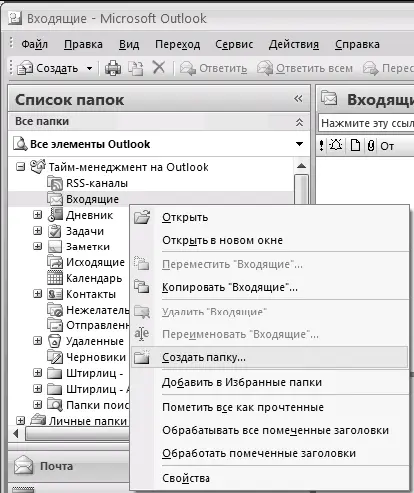Click the Move to Folder toolbar icon
The height and width of the screenshot is (493, 414).
pos(136,68)
